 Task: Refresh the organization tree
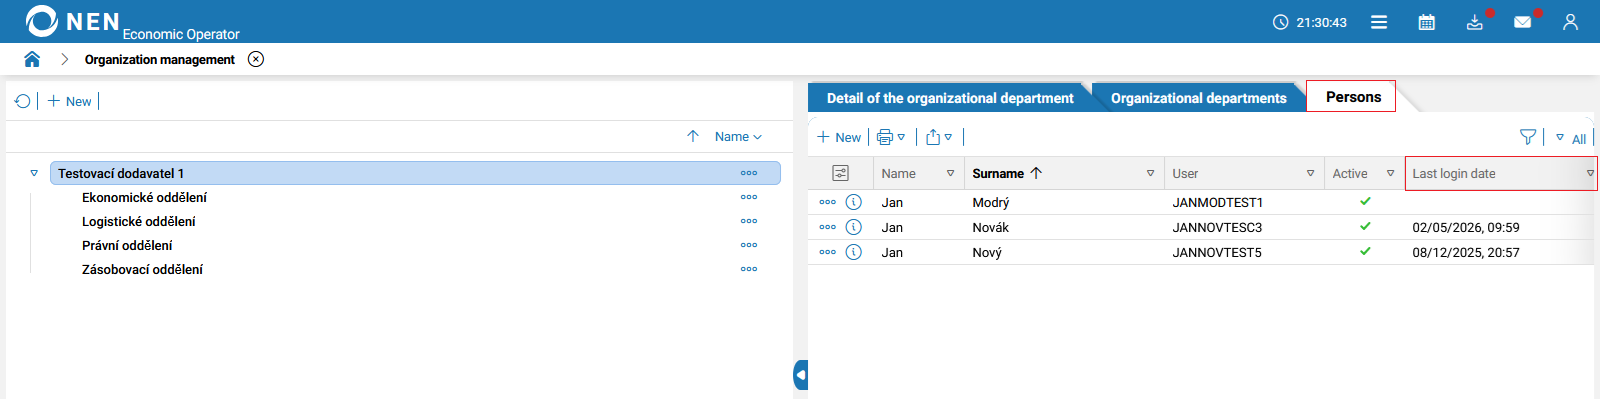tap(22, 101)
